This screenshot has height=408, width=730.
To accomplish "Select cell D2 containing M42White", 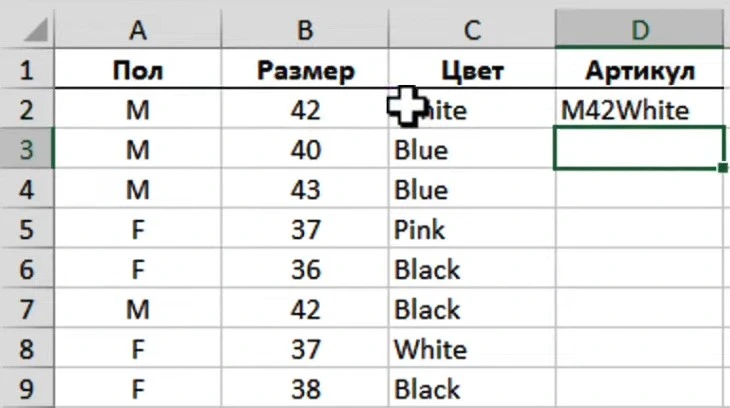I will pos(640,110).
